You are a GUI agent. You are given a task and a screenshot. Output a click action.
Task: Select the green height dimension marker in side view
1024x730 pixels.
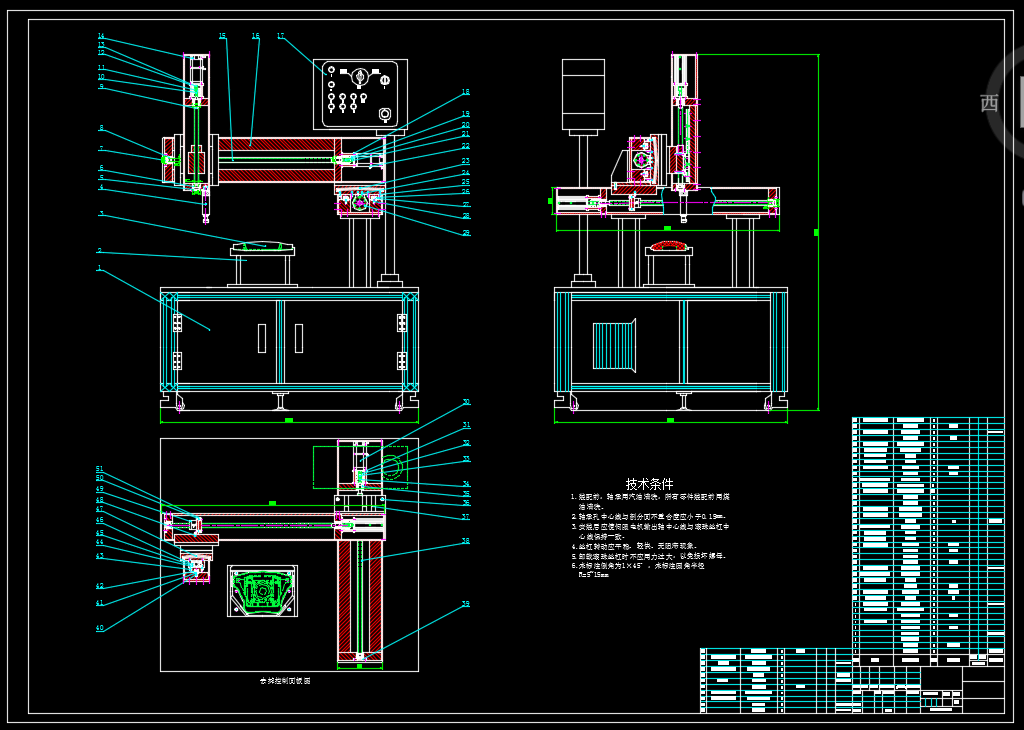[x=817, y=232]
